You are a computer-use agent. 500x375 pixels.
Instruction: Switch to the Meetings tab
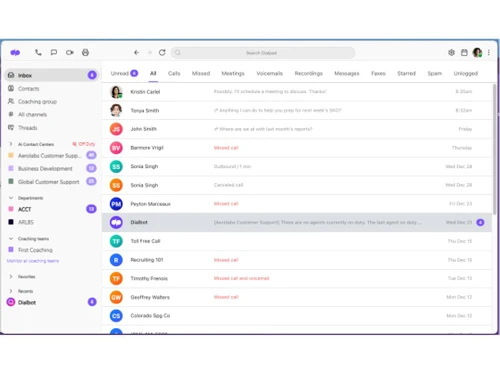233,73
